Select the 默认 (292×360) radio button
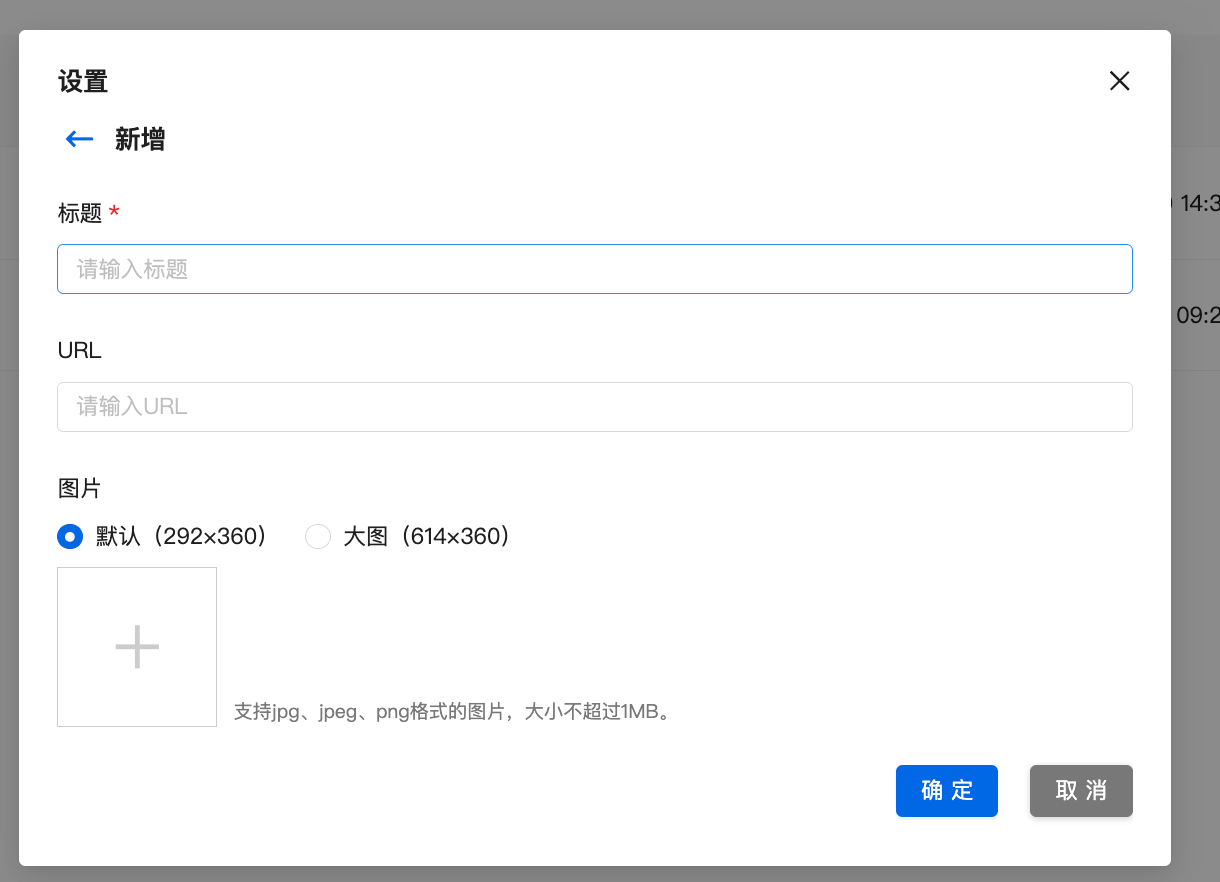1220x882 pixels. tap(70, 537)
